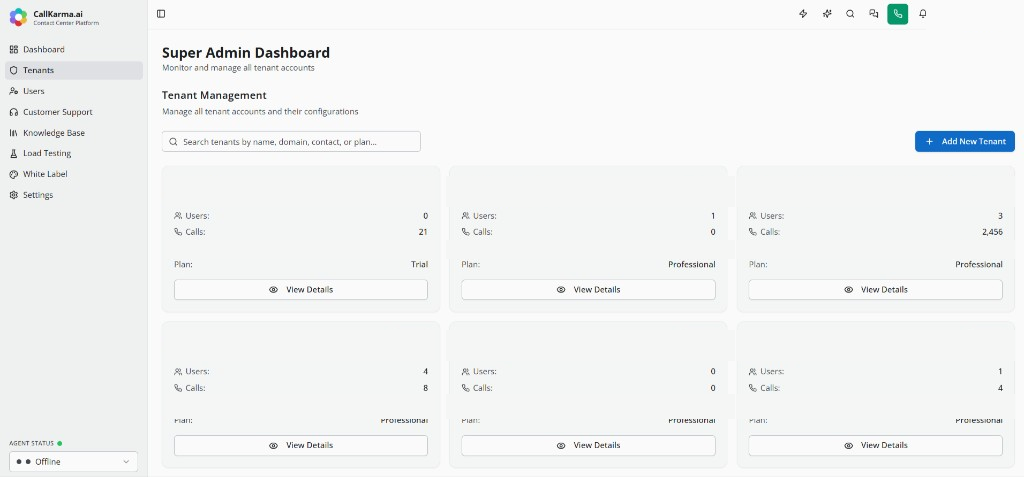Go to Dashboard in the sidebar
1024x477 pixels.
click(x=74, y=50)
